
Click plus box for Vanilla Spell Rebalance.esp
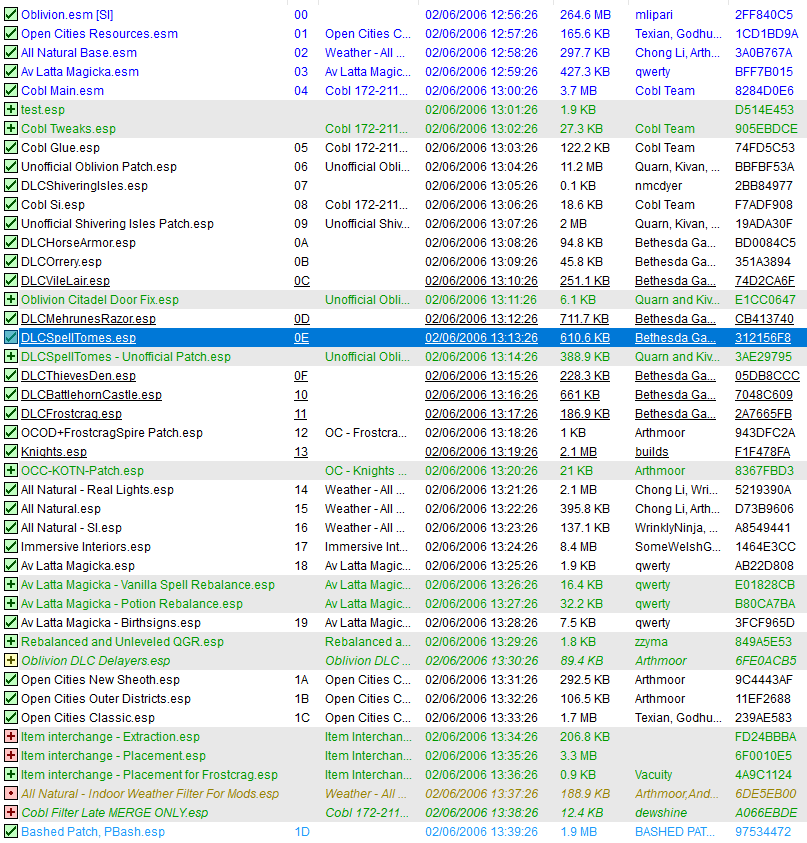(x=11, y=584)
